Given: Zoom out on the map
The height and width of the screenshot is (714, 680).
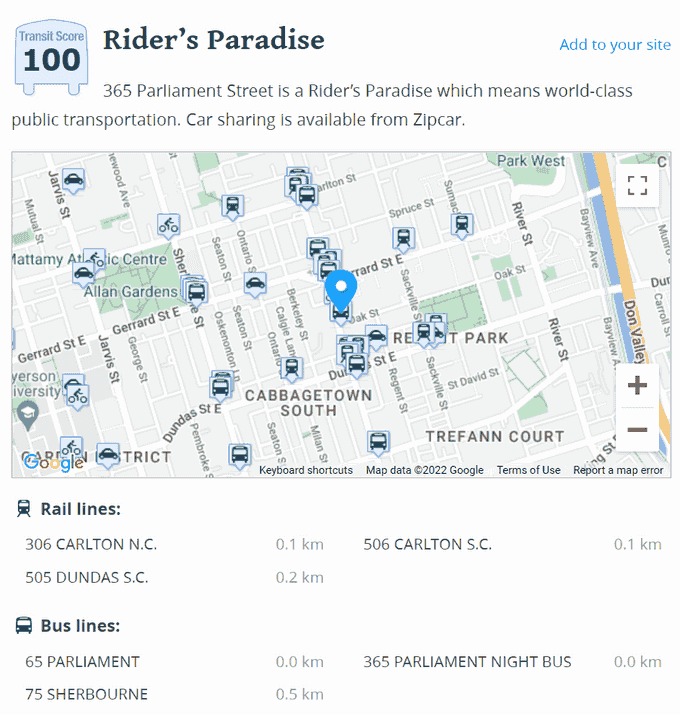Looking at the screenshot, I should [x=637, y=429].
